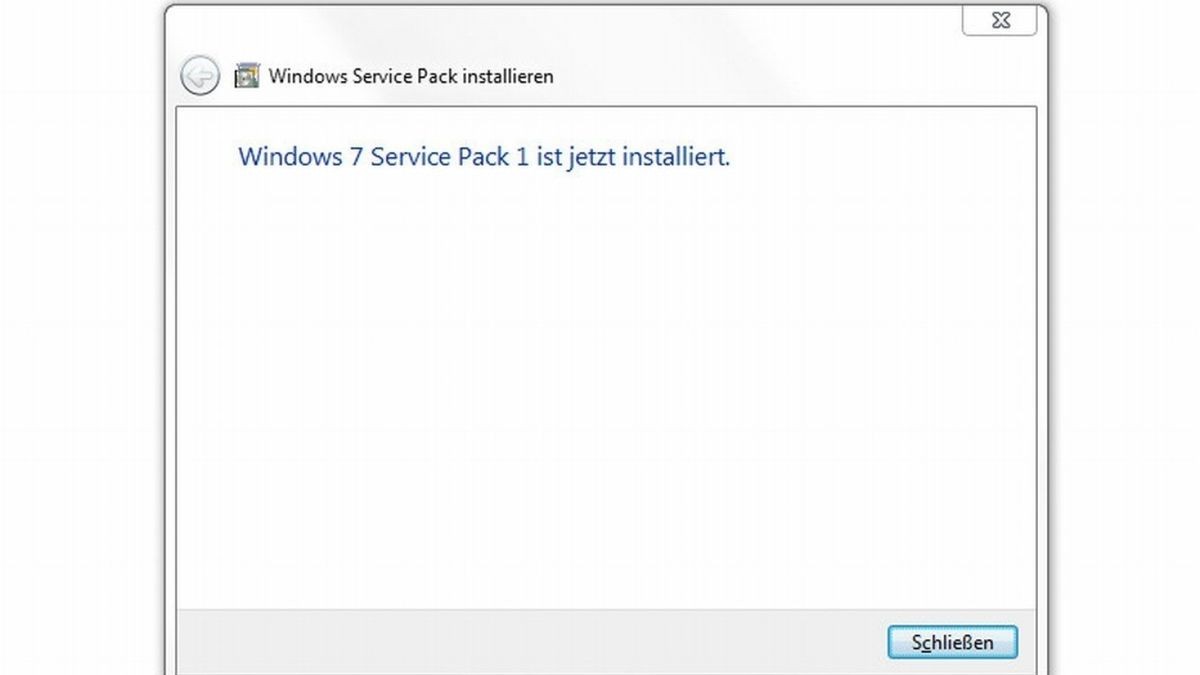Click the background left of the dialog
This screenshot has width=1200, height=675.
pyautogui.click(x=80, y=350)
